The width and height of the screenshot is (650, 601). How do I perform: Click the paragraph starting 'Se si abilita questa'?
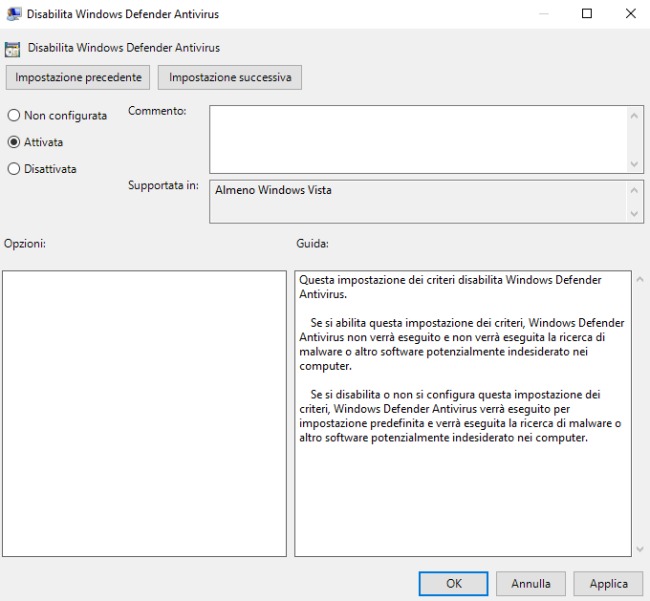[461, 344]
